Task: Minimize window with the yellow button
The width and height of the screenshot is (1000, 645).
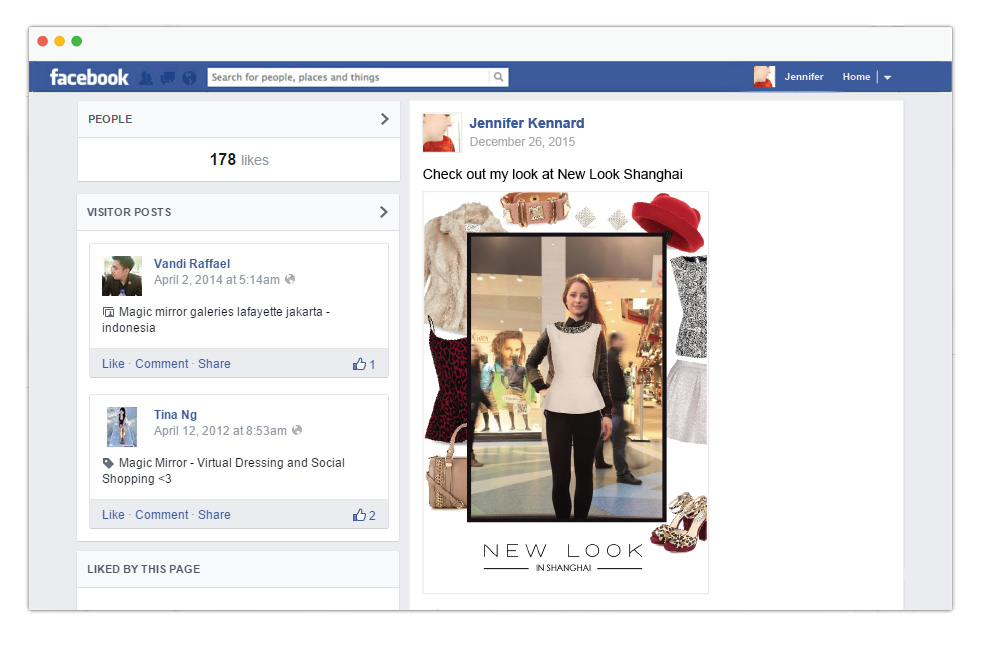Action: pyautogui.click(x=59, y=41)
